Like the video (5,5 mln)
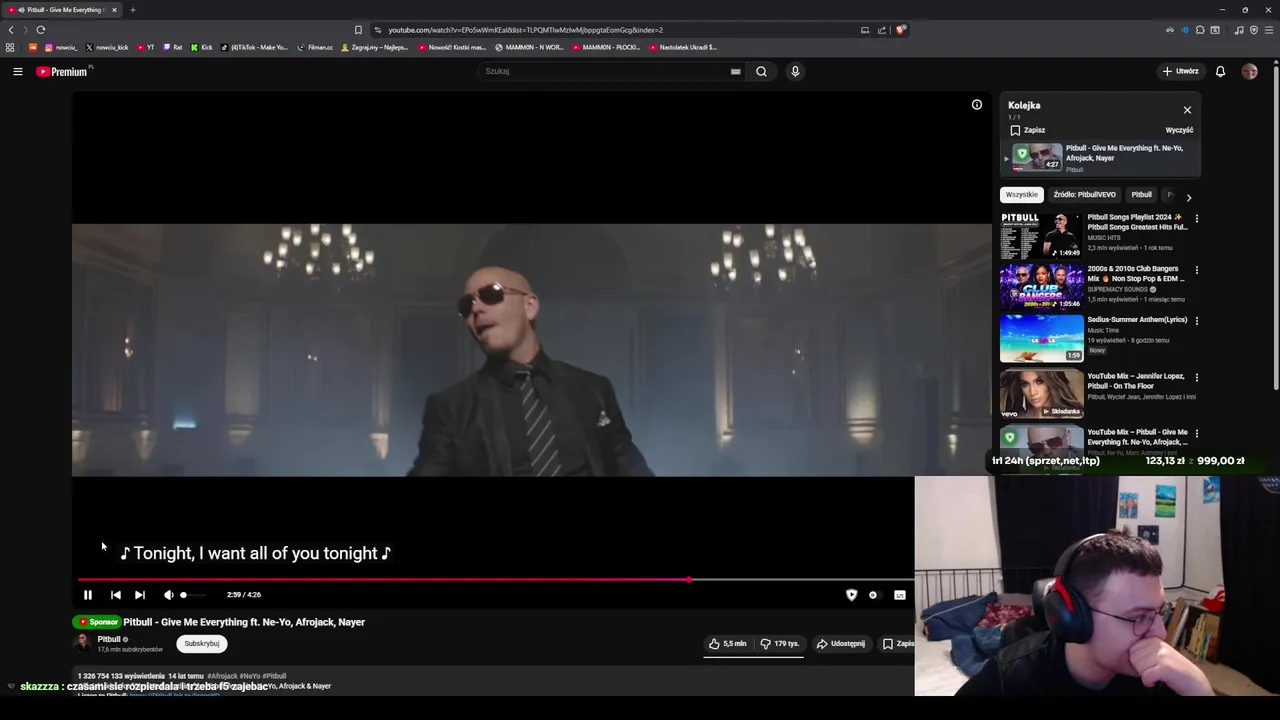Screen dimensions: 1280x720 coord(728,644)
